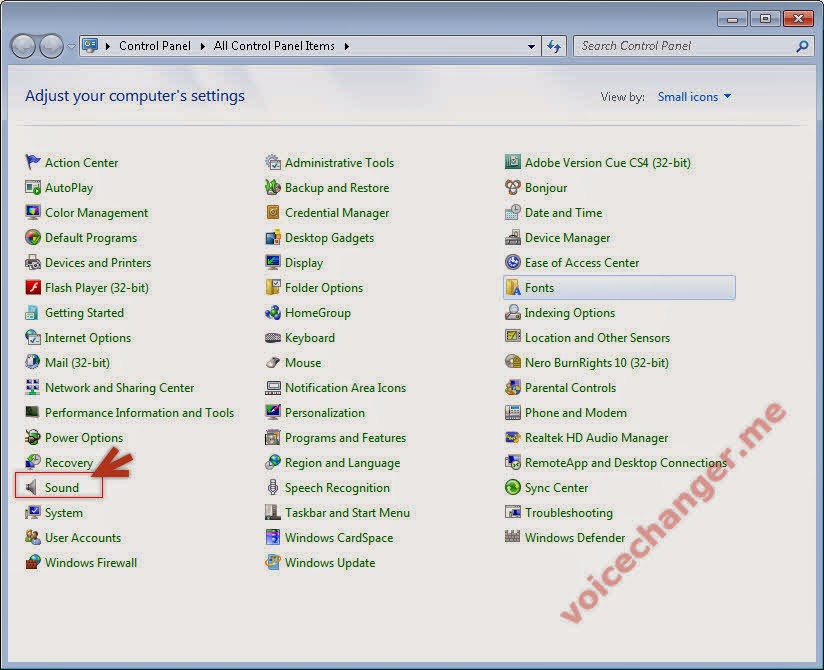Click the red Flash Player icon
824x670 pixels.
(33, 287)
